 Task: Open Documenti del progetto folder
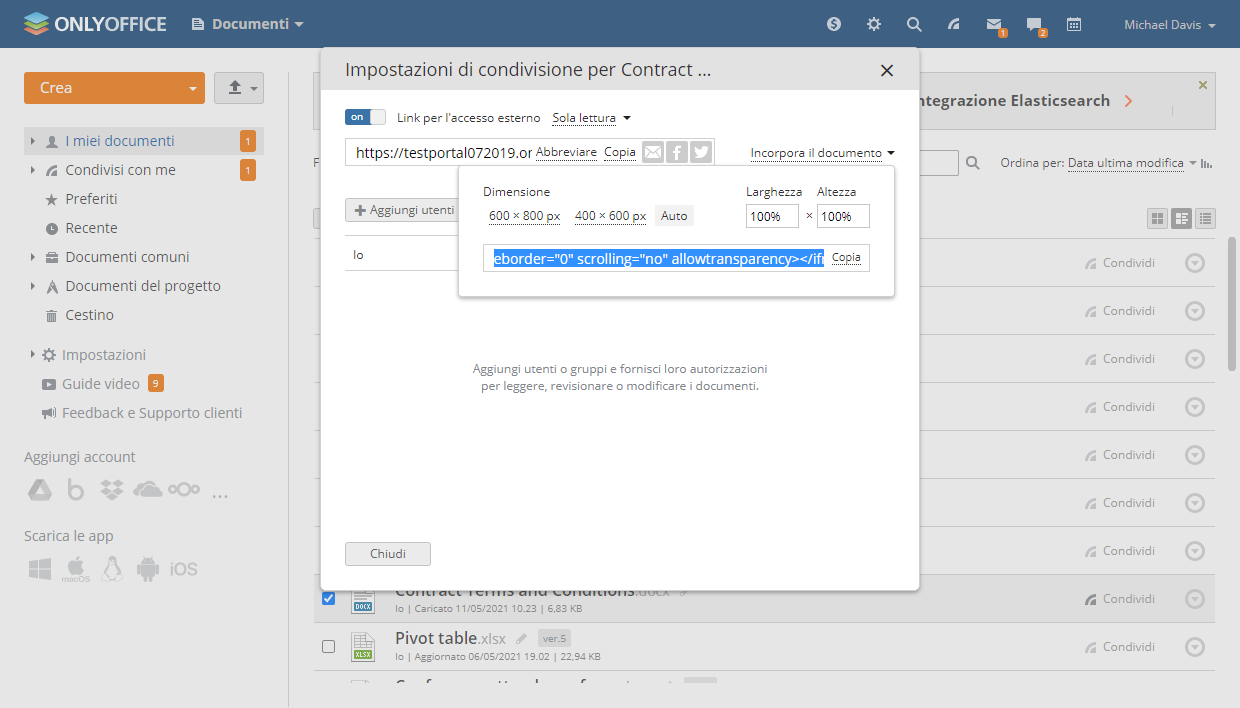click(x=143, y=286)
